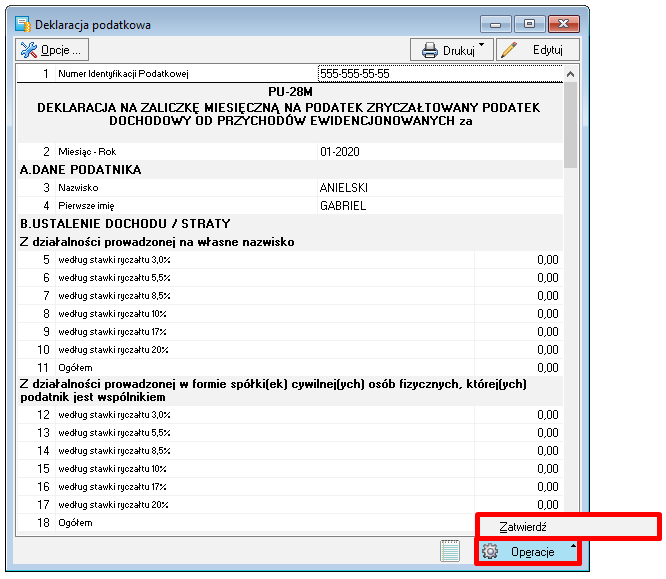Select row 15 ryczałtu 10% value
Image resolution: width=666 pixels, height=579 pixels.
point(519,469)
